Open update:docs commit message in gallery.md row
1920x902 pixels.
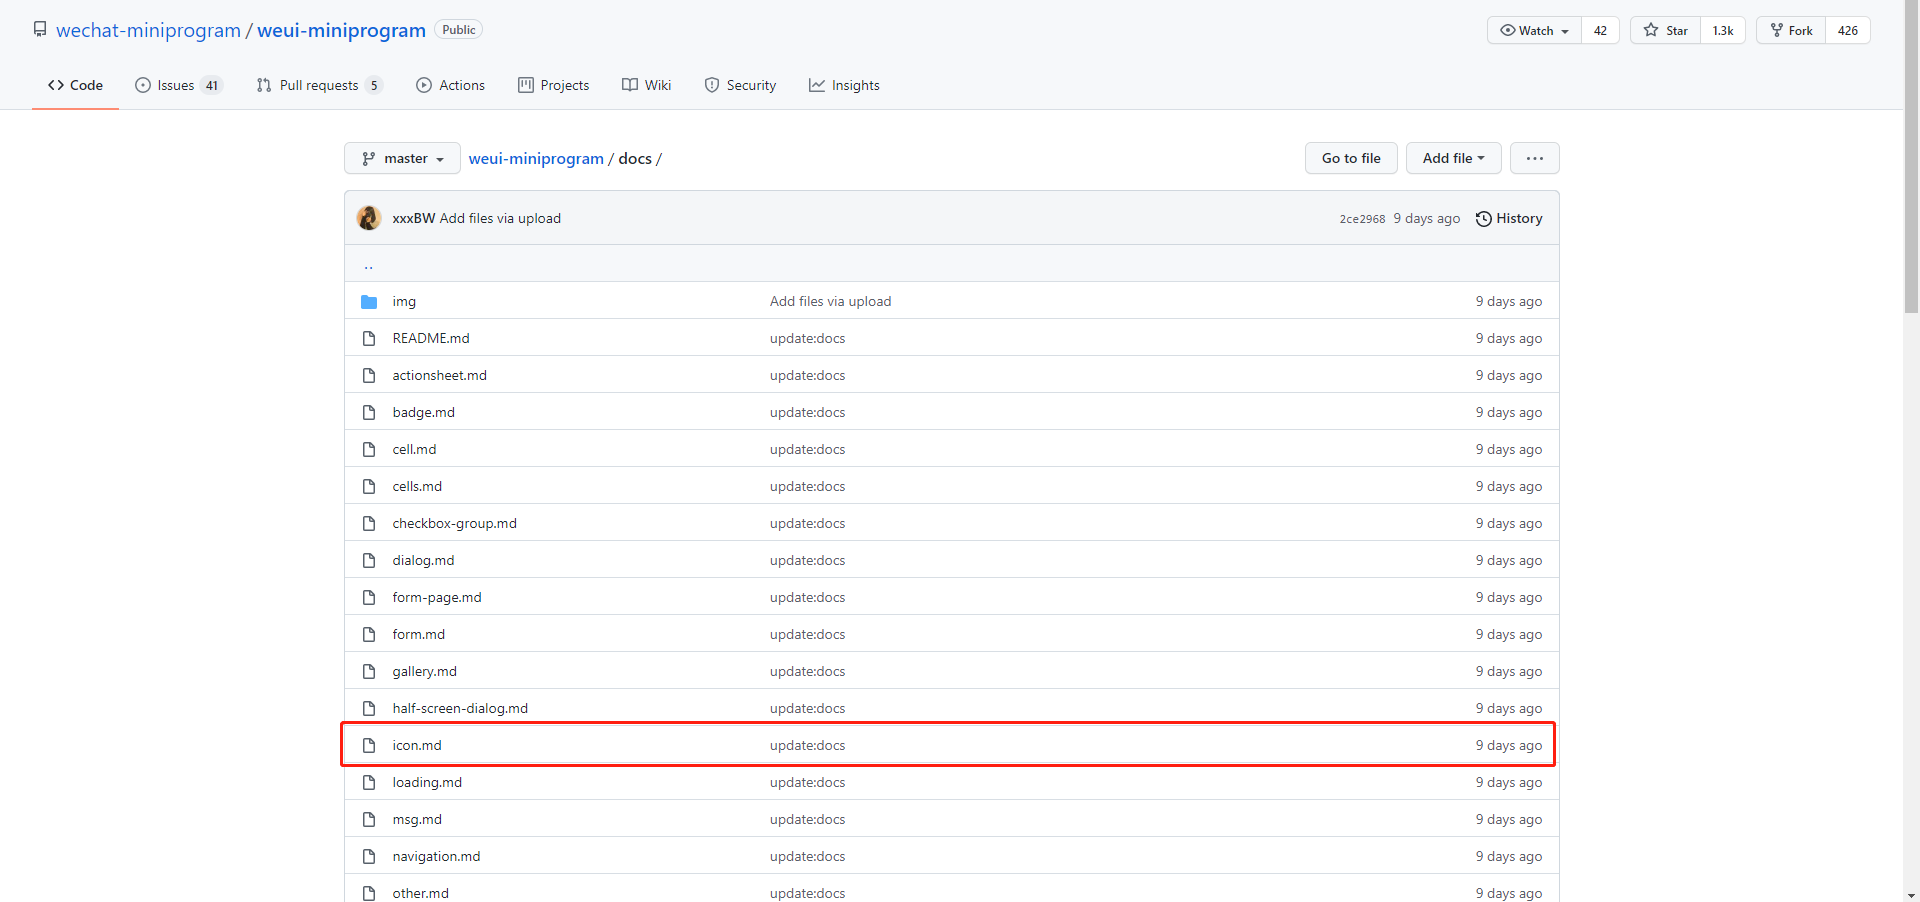[x=807, y=671]
